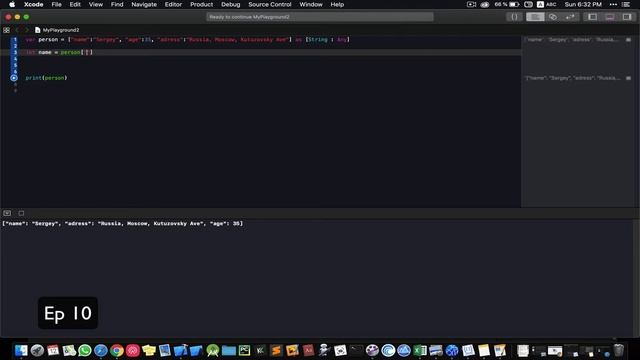Viewport: 640px width, 360px height.
Task: Toggle the inspectors right panel
Action: pos(627,17)
